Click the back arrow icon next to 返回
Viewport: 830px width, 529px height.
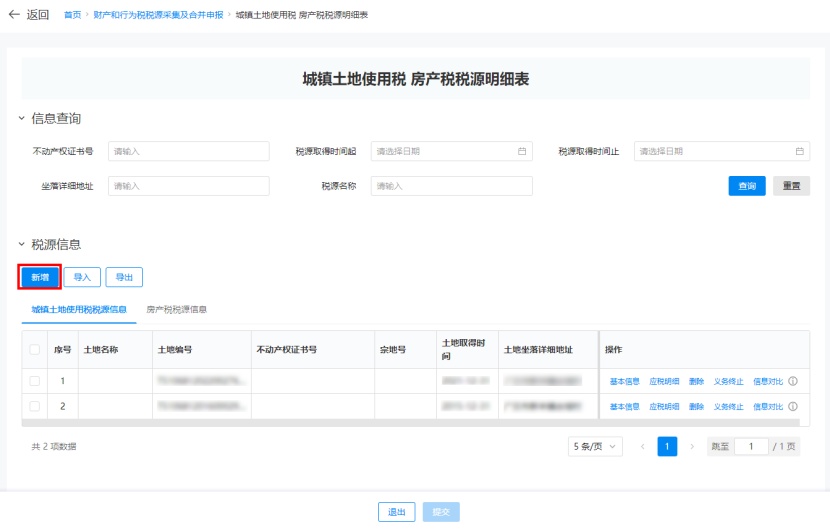click(14, 15)
